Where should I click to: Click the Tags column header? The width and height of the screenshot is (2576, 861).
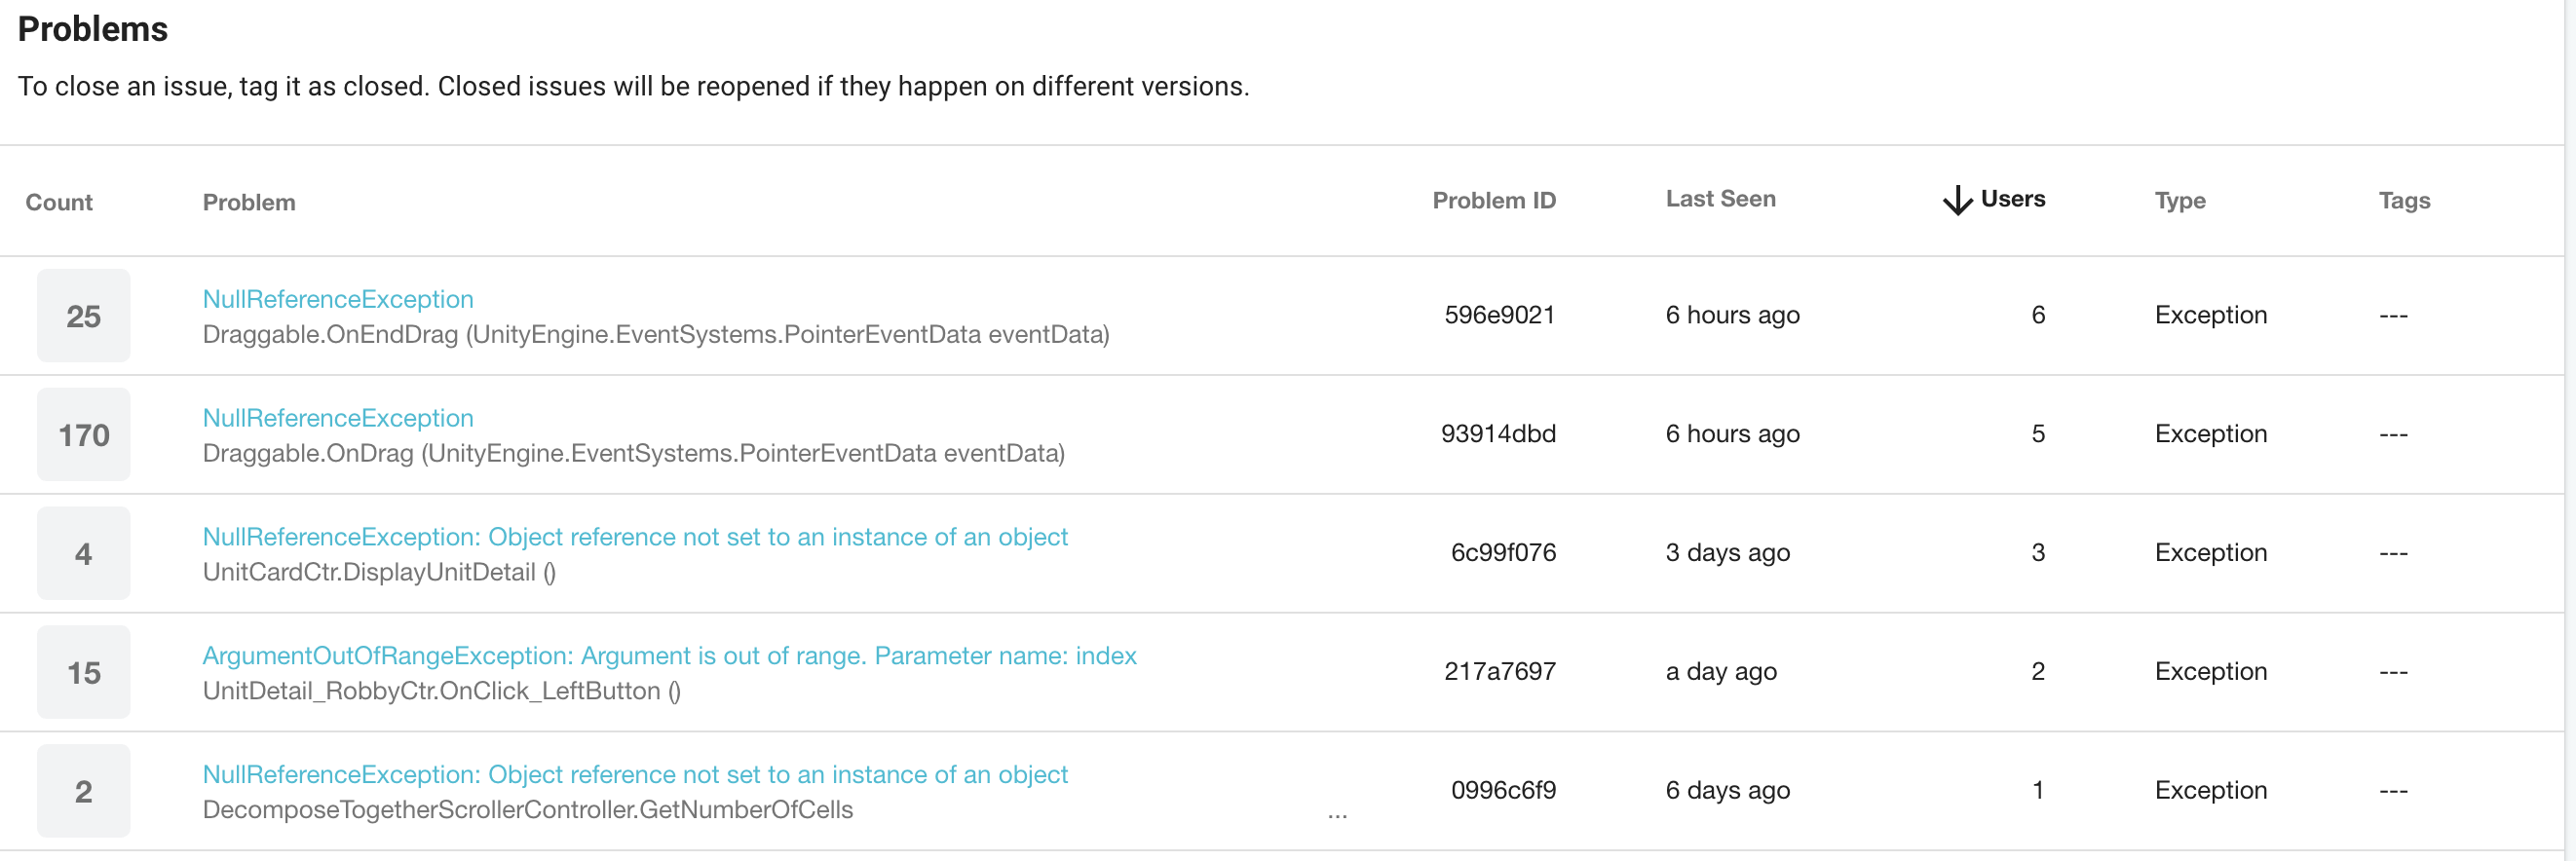(x=2403, y=200)
